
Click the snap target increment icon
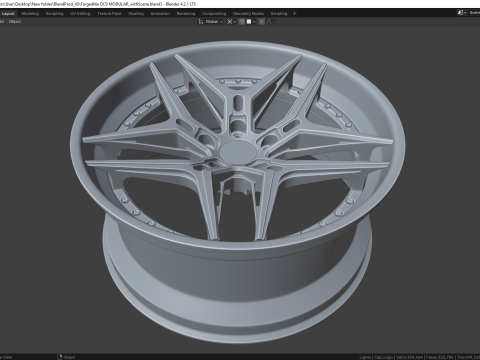coord(249,22)
